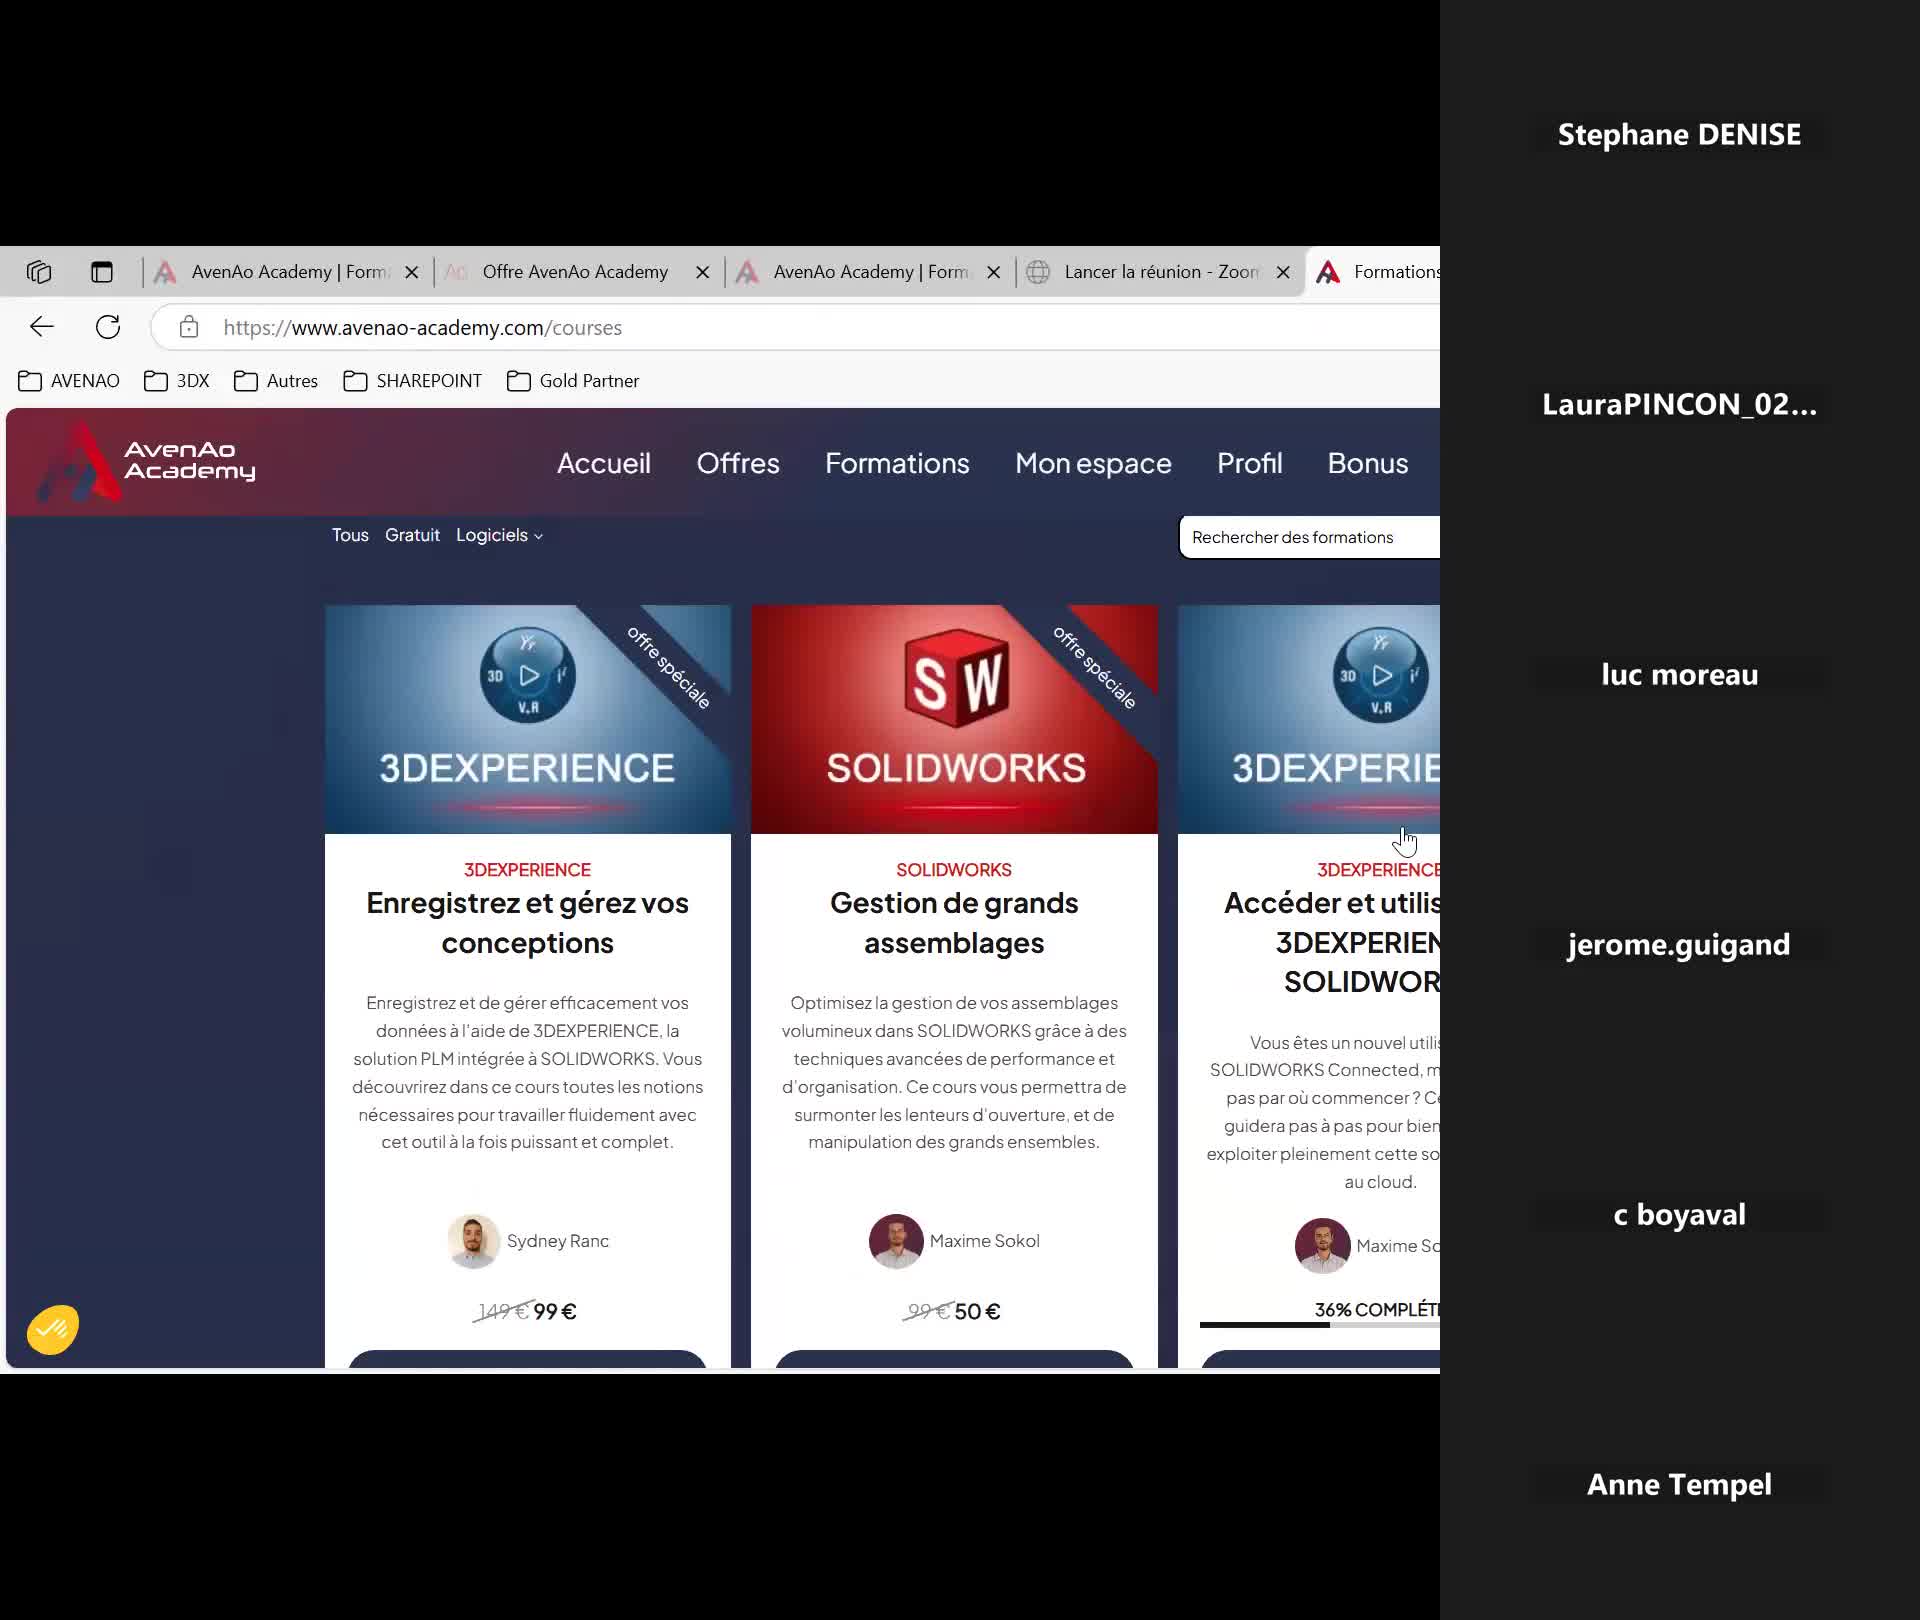The image size is (1920, 1620).
Task: Open the SHAREPOINT bookmarks folder
Action: pos(413,381)
